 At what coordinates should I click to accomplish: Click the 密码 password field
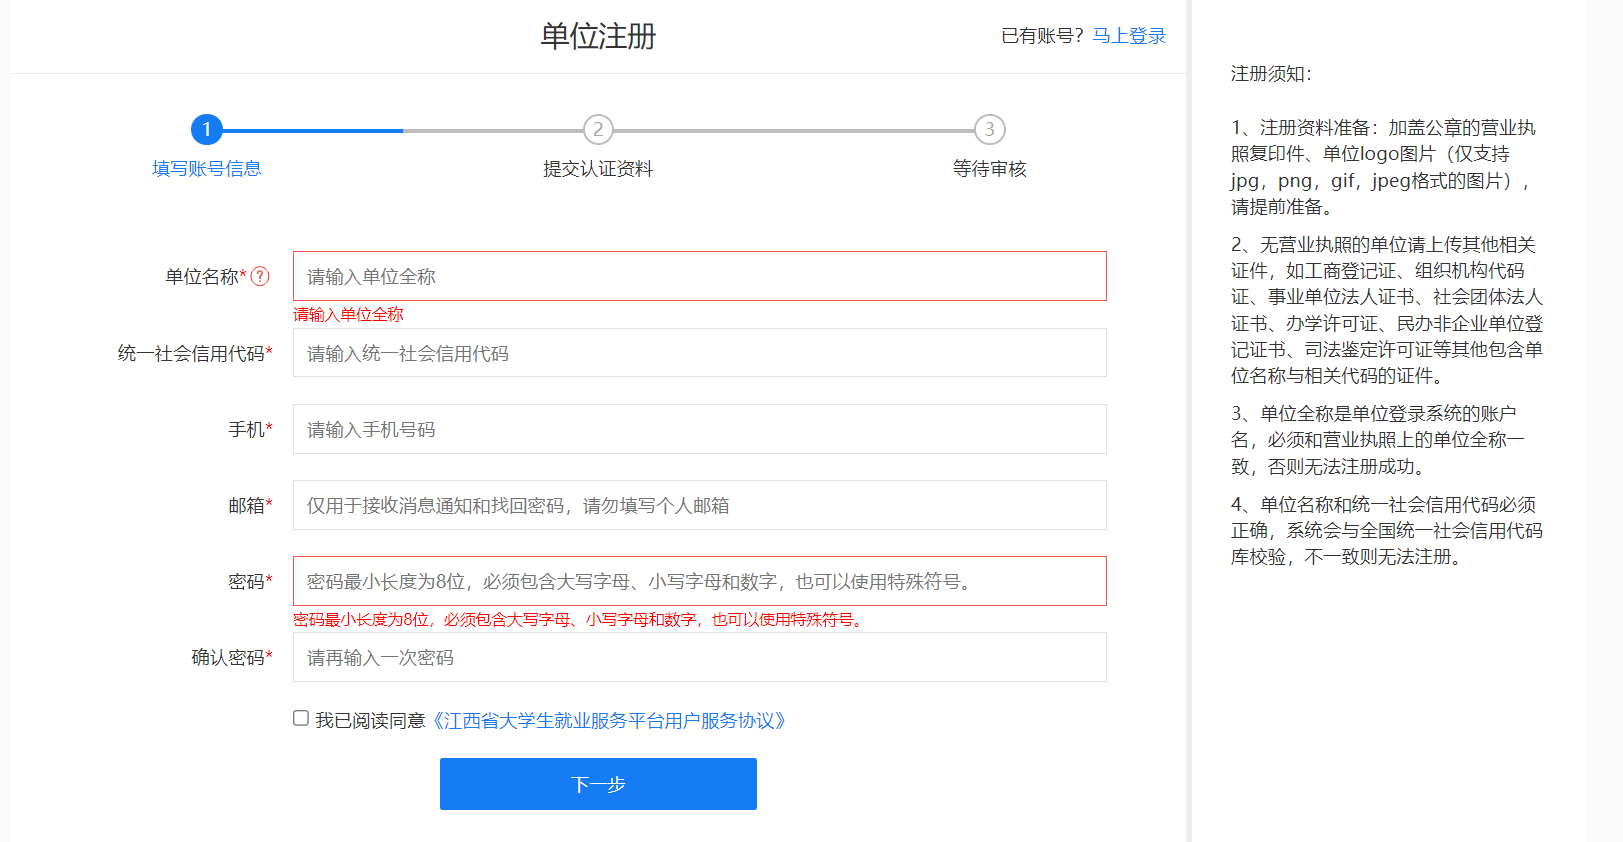699,581
